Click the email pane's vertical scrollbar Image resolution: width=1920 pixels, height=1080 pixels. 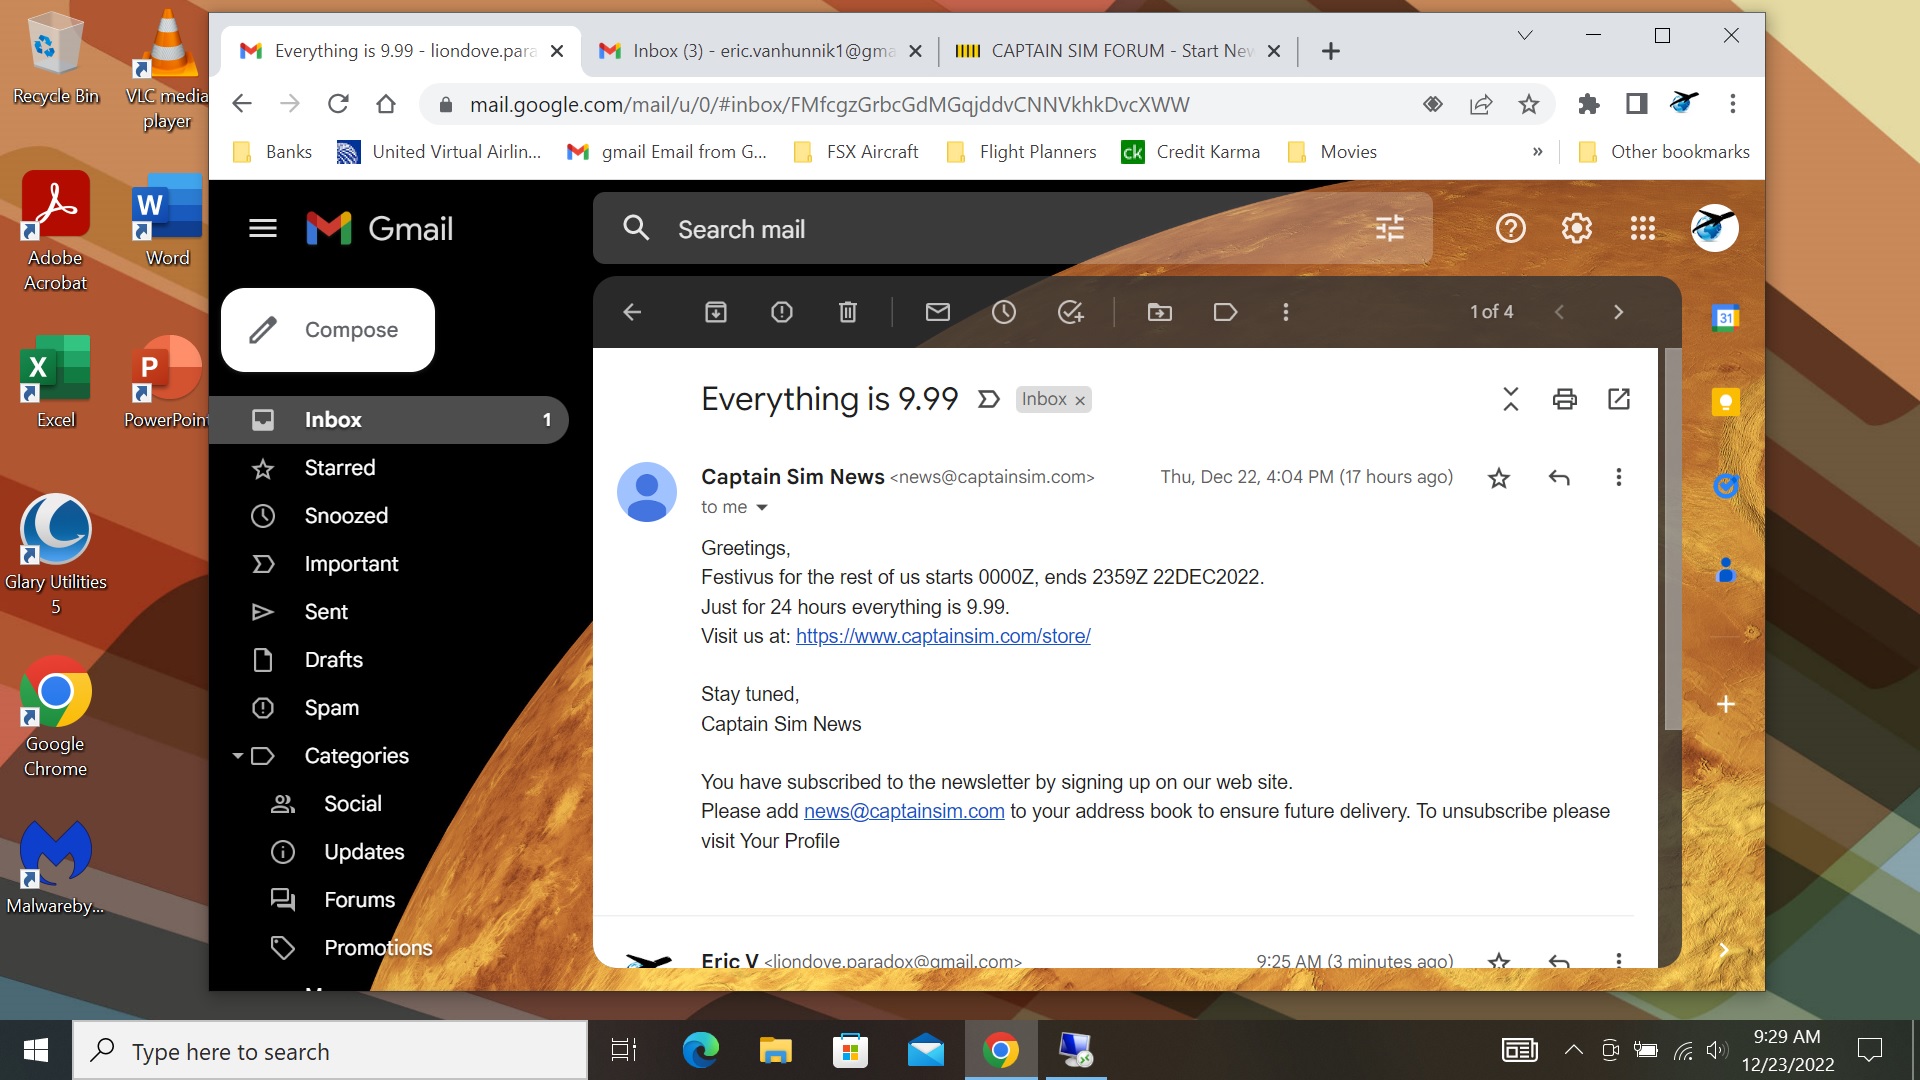[x=1672, y=540]
